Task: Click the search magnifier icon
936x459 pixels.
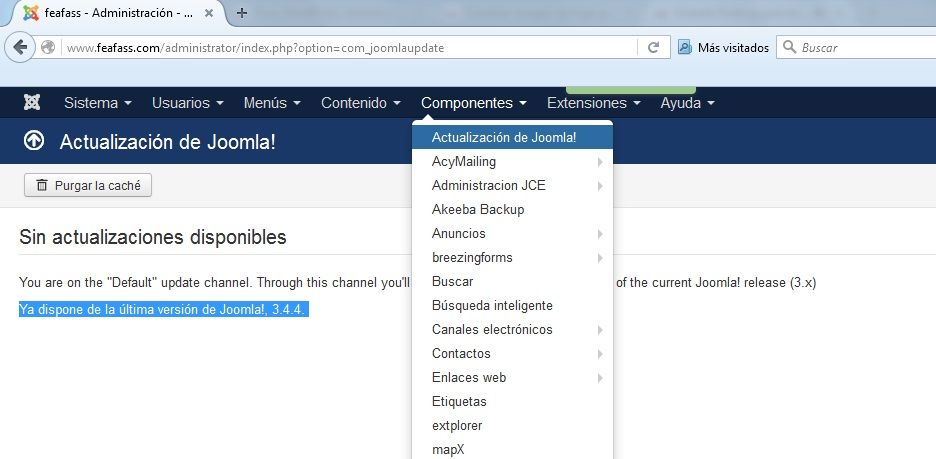Action: point(789,47)
